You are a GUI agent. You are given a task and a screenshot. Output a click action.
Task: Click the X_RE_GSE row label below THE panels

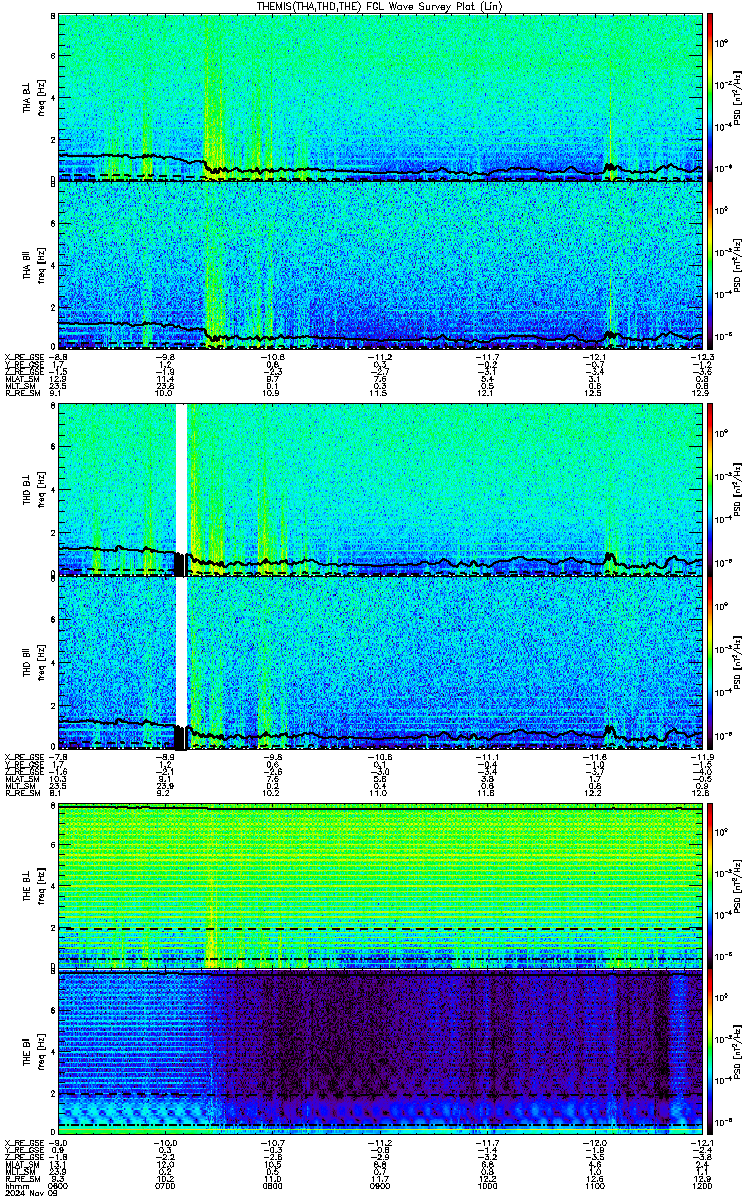[x=25, y=1143]
